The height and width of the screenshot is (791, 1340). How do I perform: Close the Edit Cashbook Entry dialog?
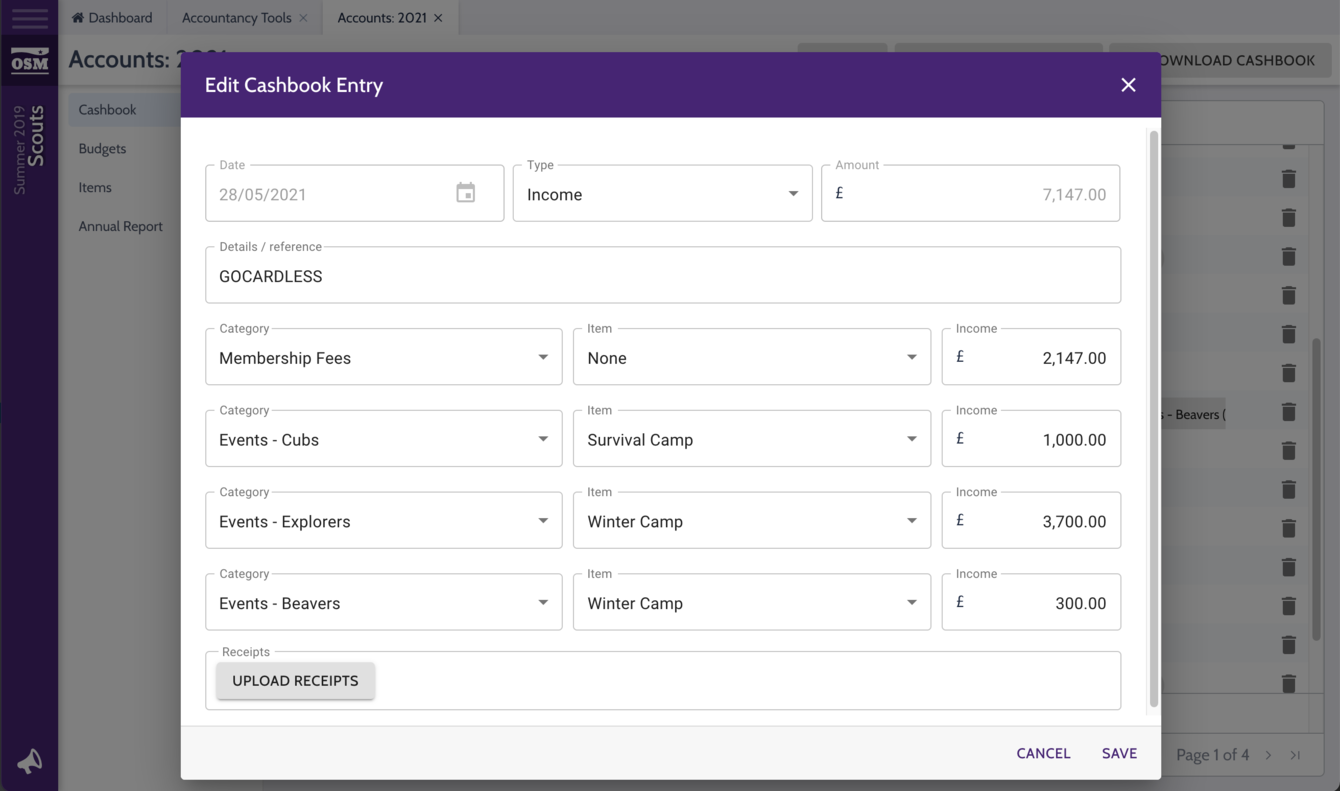[1128, 85]
